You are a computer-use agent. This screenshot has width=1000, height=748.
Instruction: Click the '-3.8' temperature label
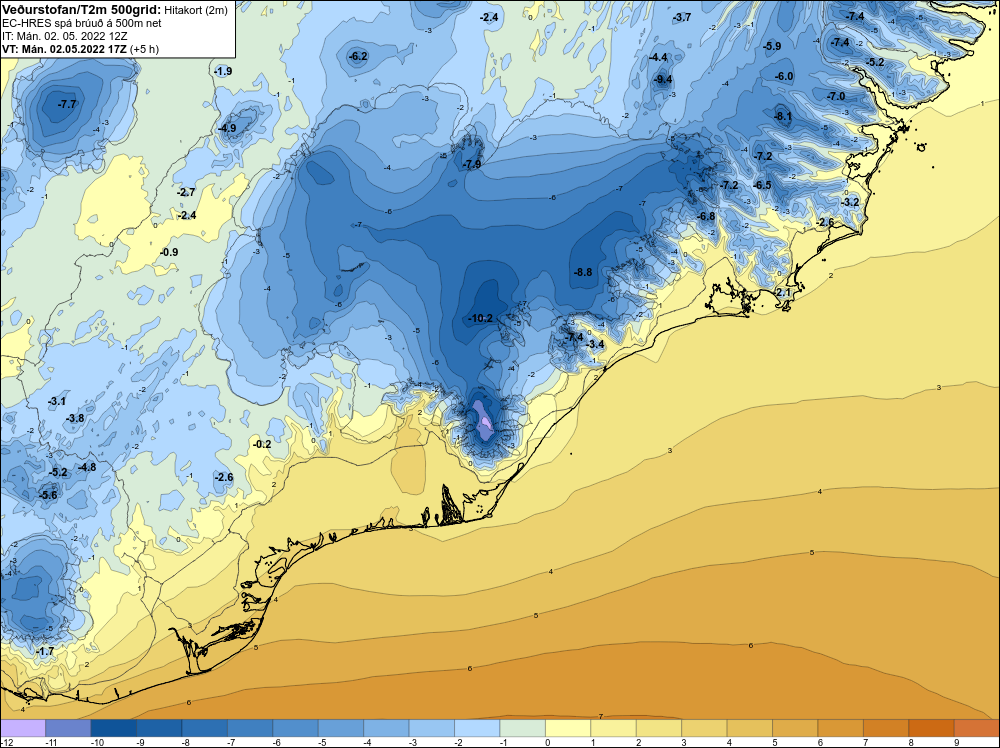[75, 418]
